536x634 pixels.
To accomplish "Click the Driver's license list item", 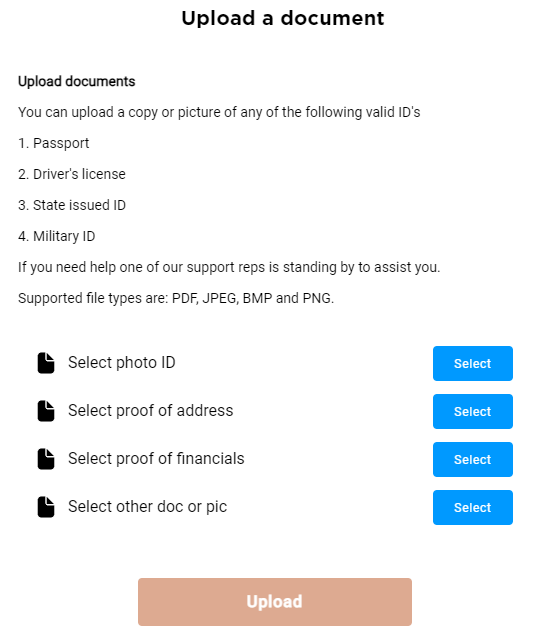I will point(72,174).
